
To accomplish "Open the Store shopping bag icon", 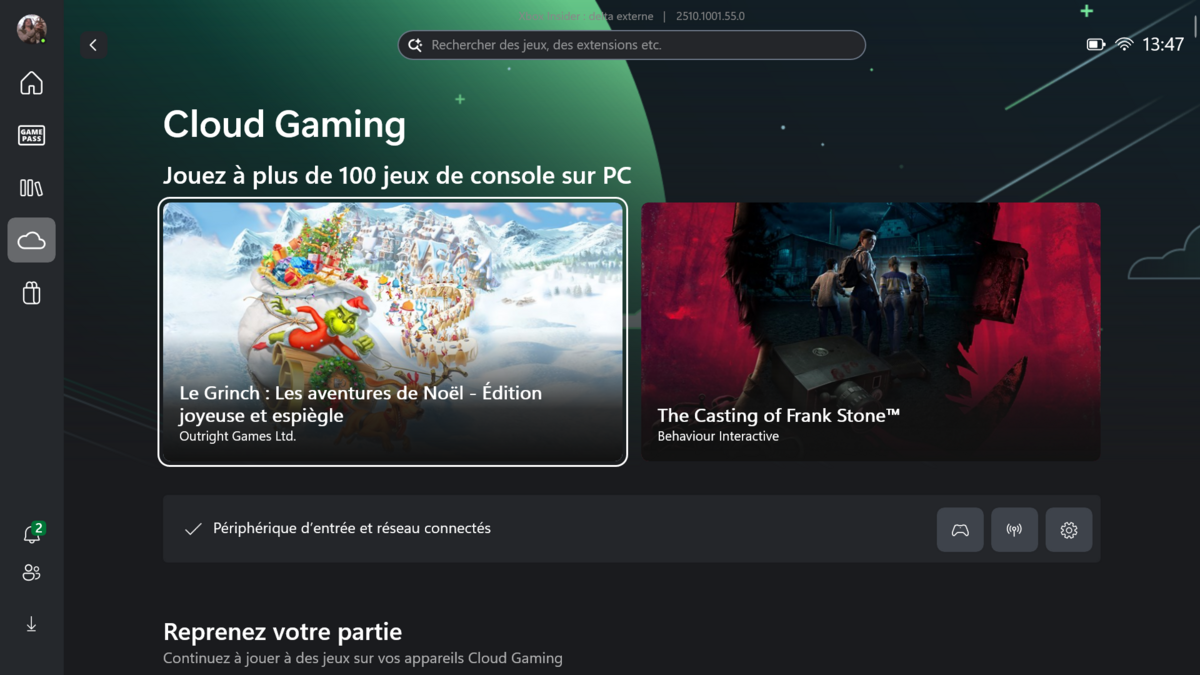I will (31, 293).
